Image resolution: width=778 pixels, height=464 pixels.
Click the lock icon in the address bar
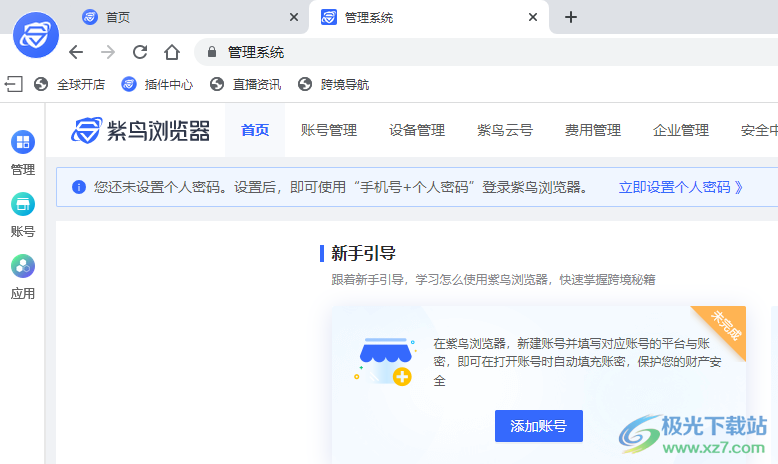pos(212,52)
